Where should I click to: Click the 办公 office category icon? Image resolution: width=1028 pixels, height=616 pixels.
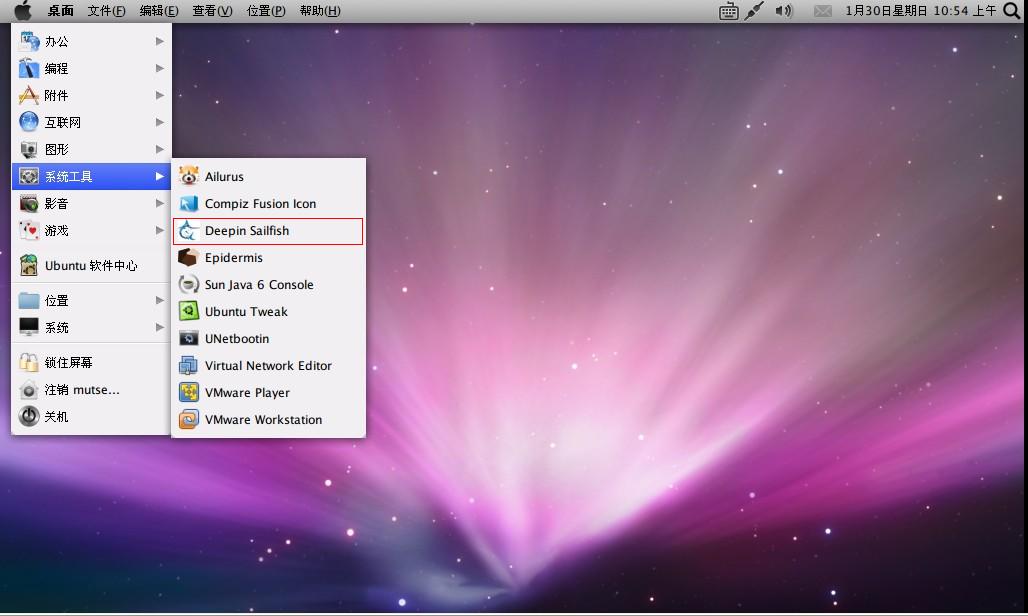tap(29, 41)
